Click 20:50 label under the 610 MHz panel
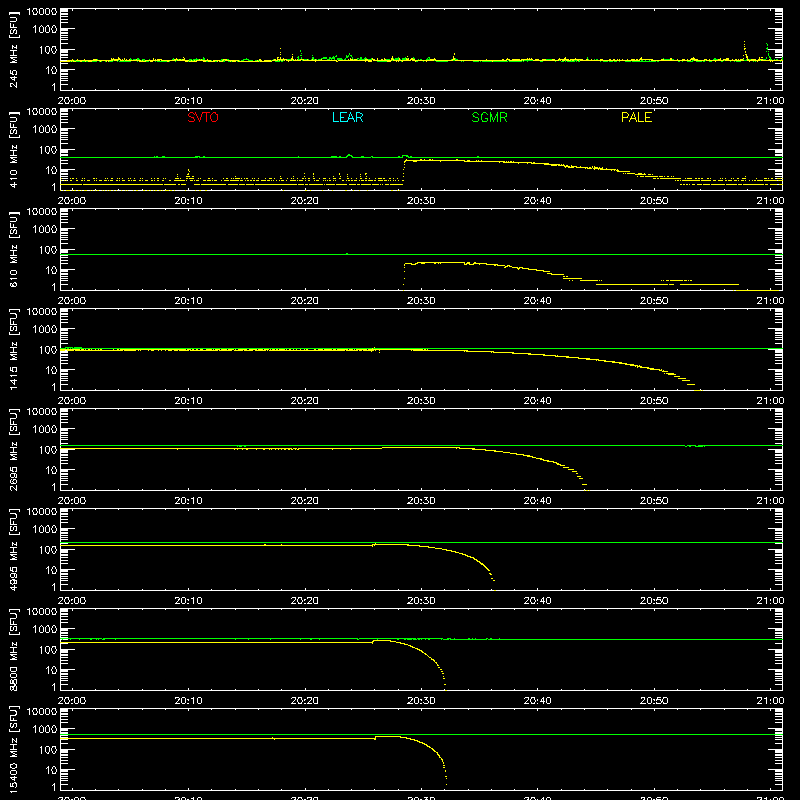Screen dimensions: 800x800 coord(654,301)
